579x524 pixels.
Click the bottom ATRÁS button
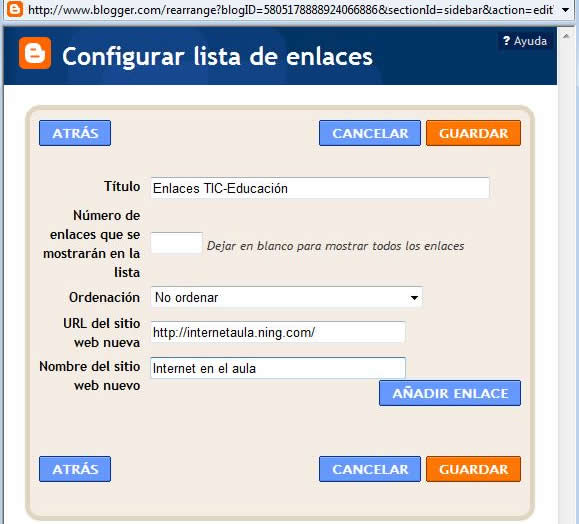75,469
